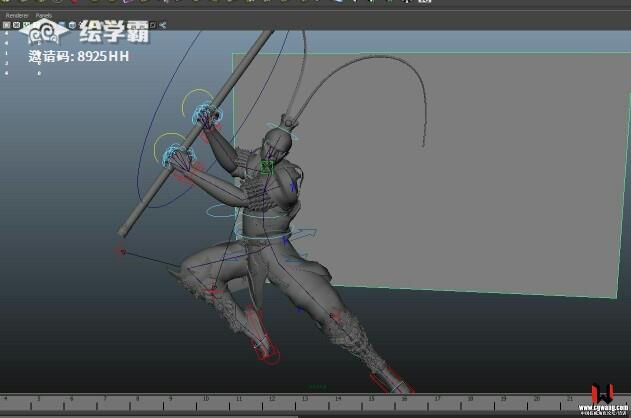Click the small square icon beside the share-shaped icon
631x418 pixels.
pyautogui.click(x=153, y=25)
